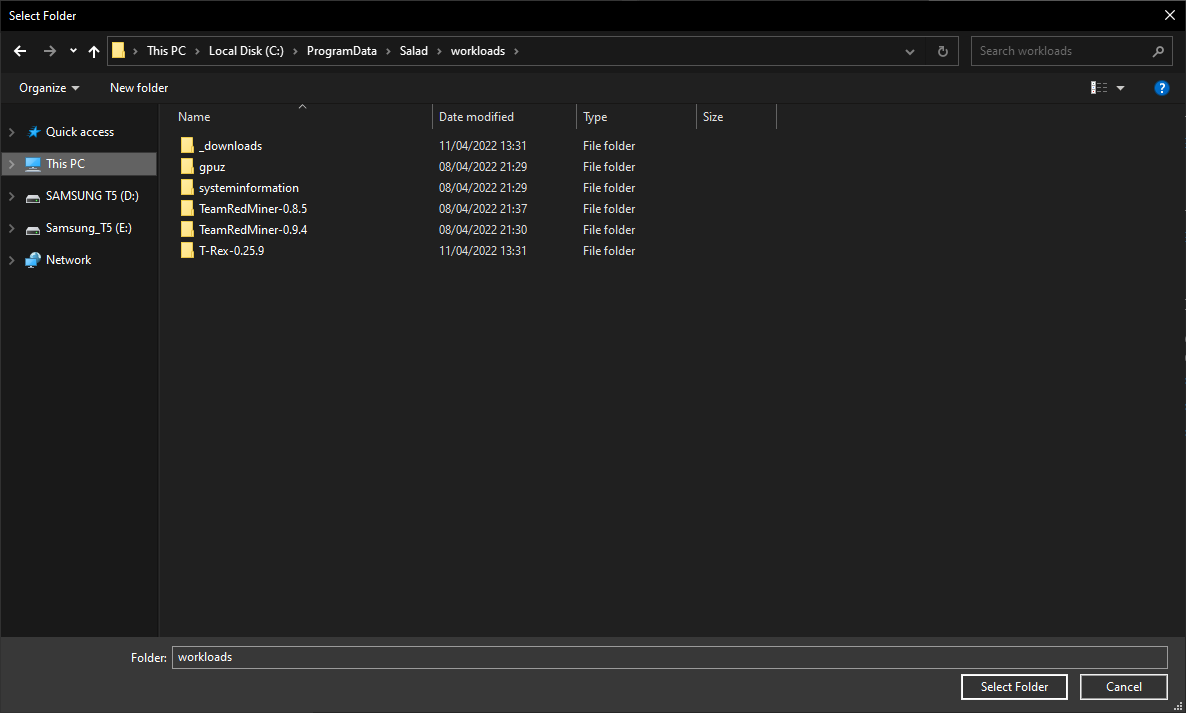Cancel the Select Folder dialog

click(x=1124, y=687)
